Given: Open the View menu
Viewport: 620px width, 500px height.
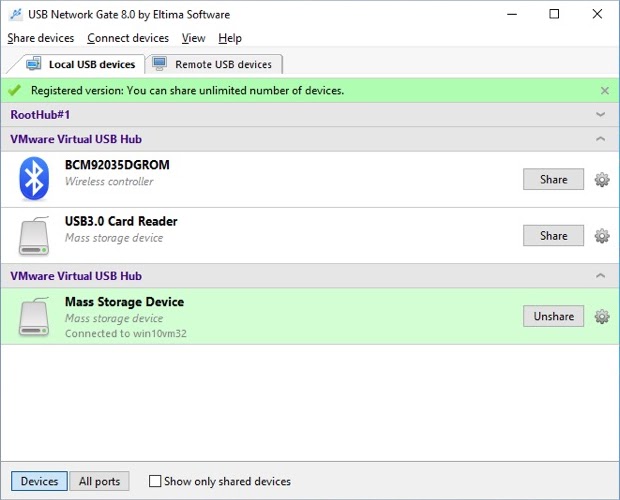Looking at the screenshot, I should tap(193, 38).
